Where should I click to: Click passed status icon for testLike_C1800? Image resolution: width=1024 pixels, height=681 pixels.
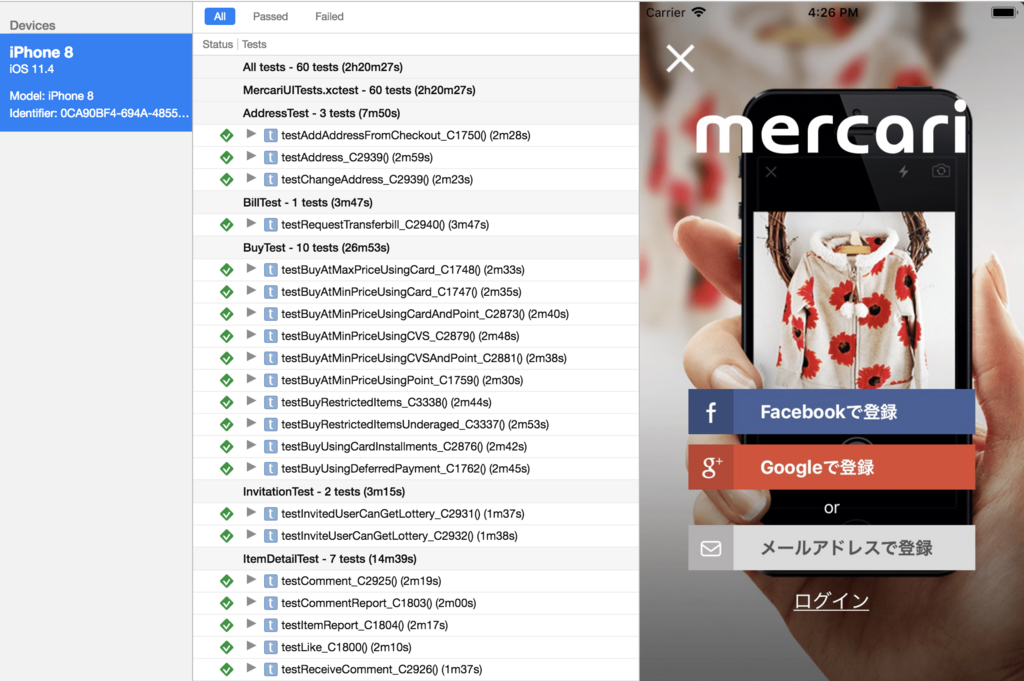227,647
